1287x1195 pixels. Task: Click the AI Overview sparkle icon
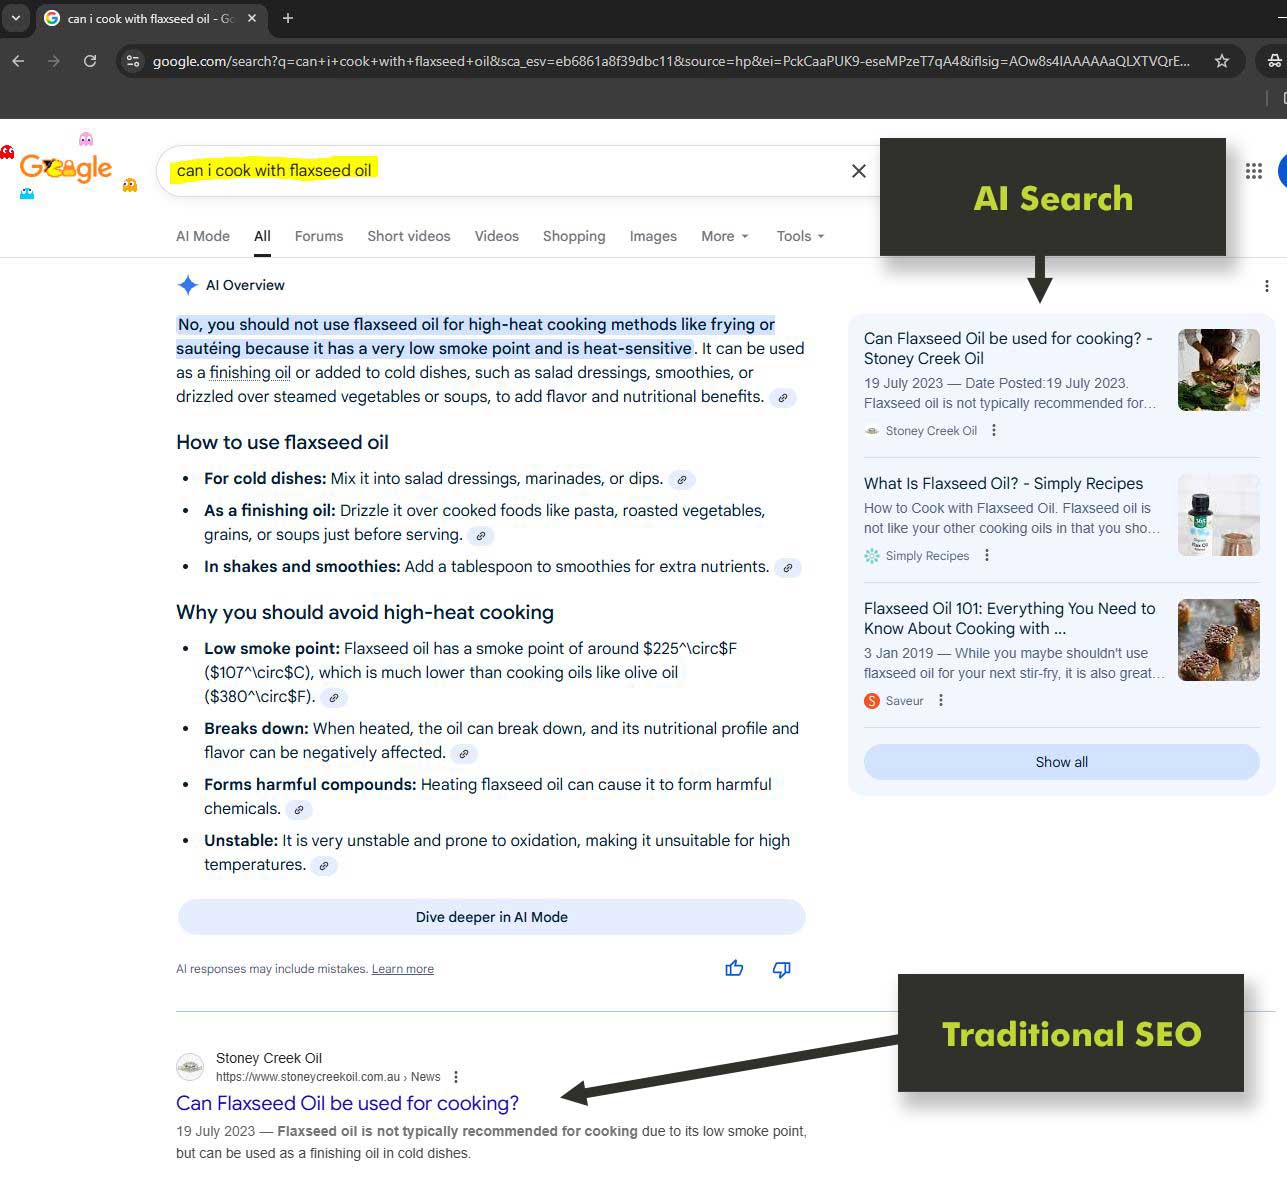188,285
